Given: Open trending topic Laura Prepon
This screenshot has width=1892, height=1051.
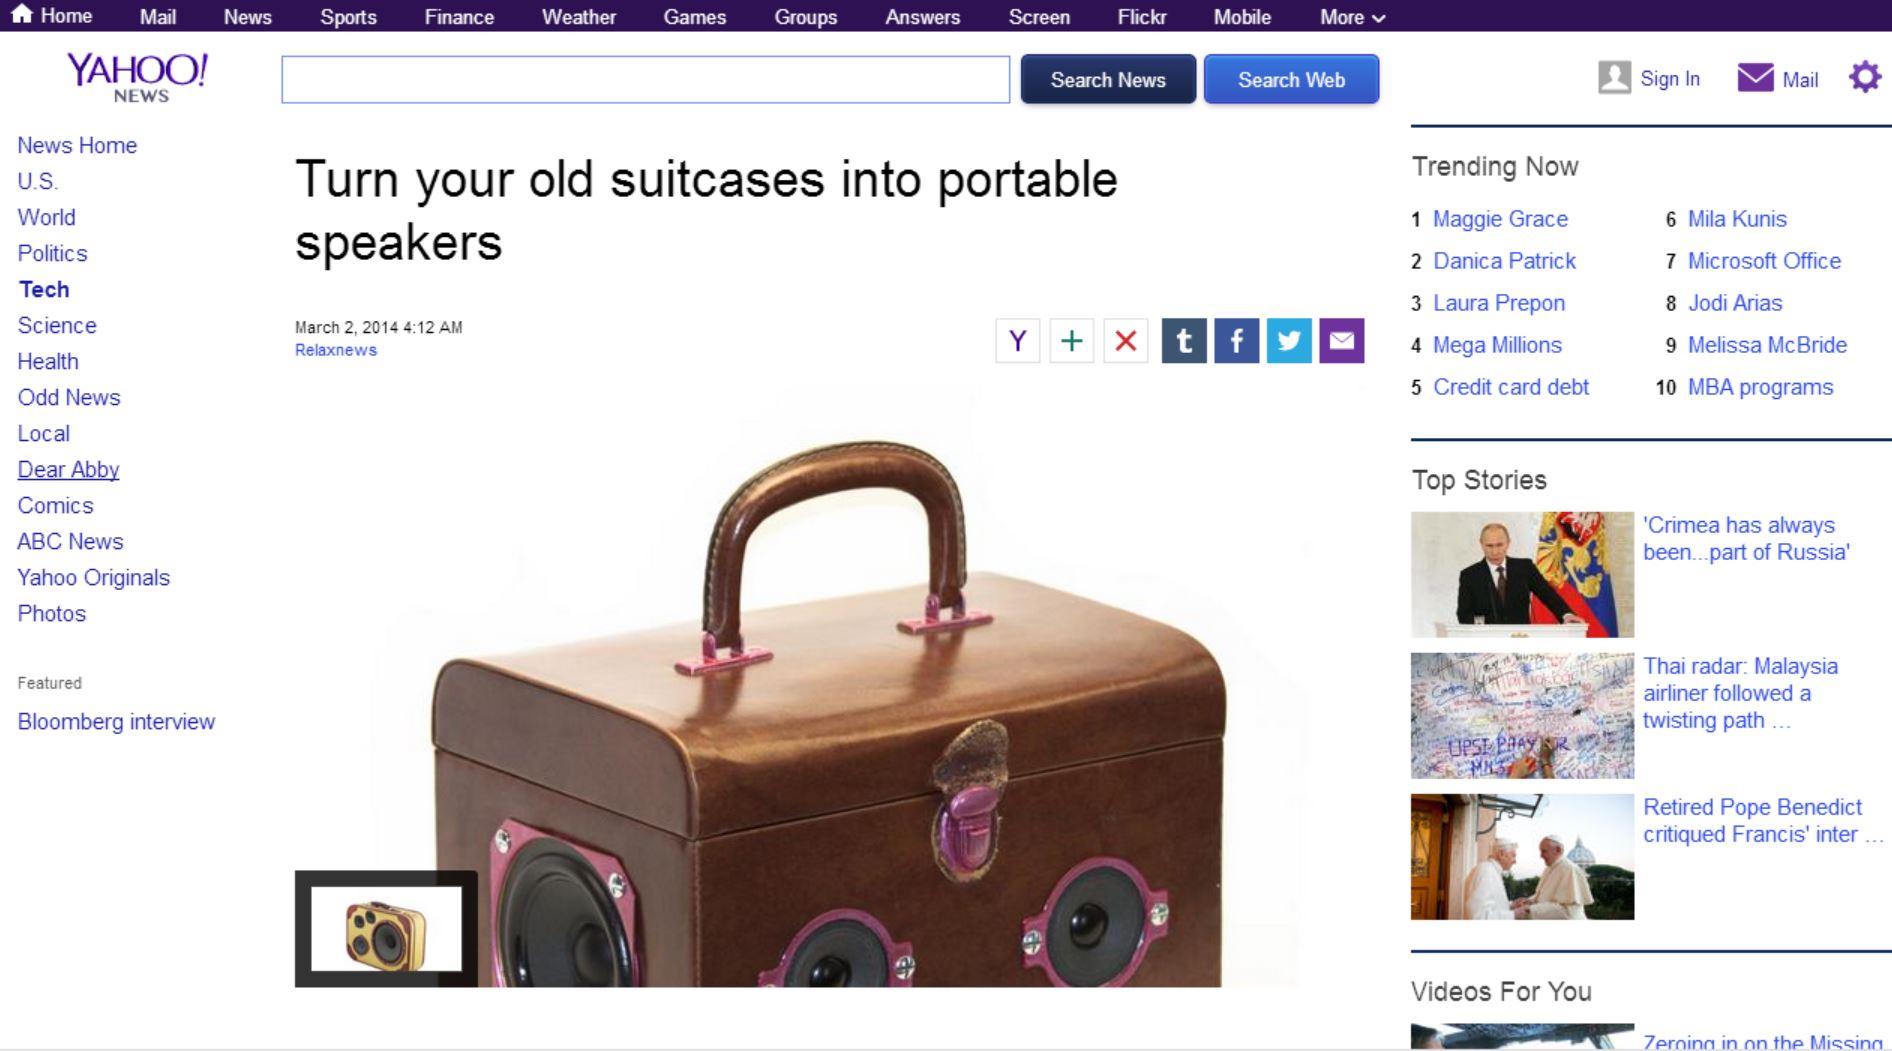Looking at the screenshot, I should pyautogui.click(x=1499, y=303).
